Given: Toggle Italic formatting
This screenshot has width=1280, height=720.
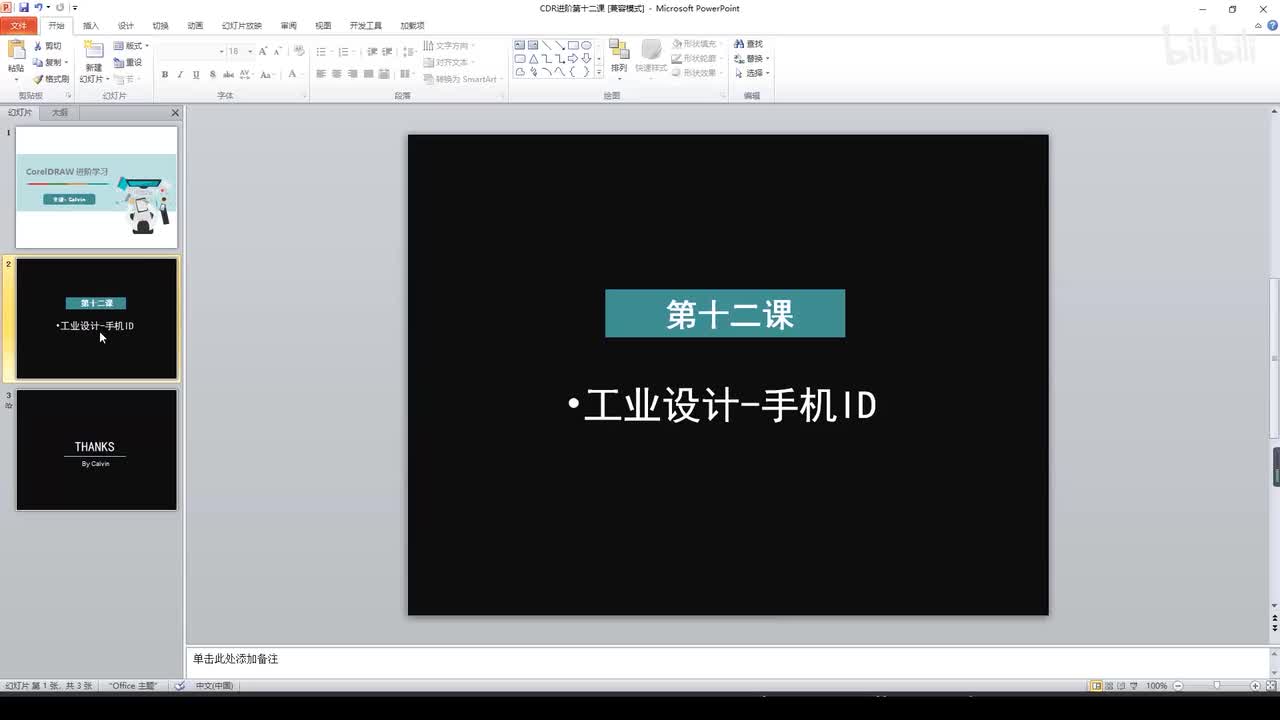Looking at the screenshot, I should click(180, 74).
